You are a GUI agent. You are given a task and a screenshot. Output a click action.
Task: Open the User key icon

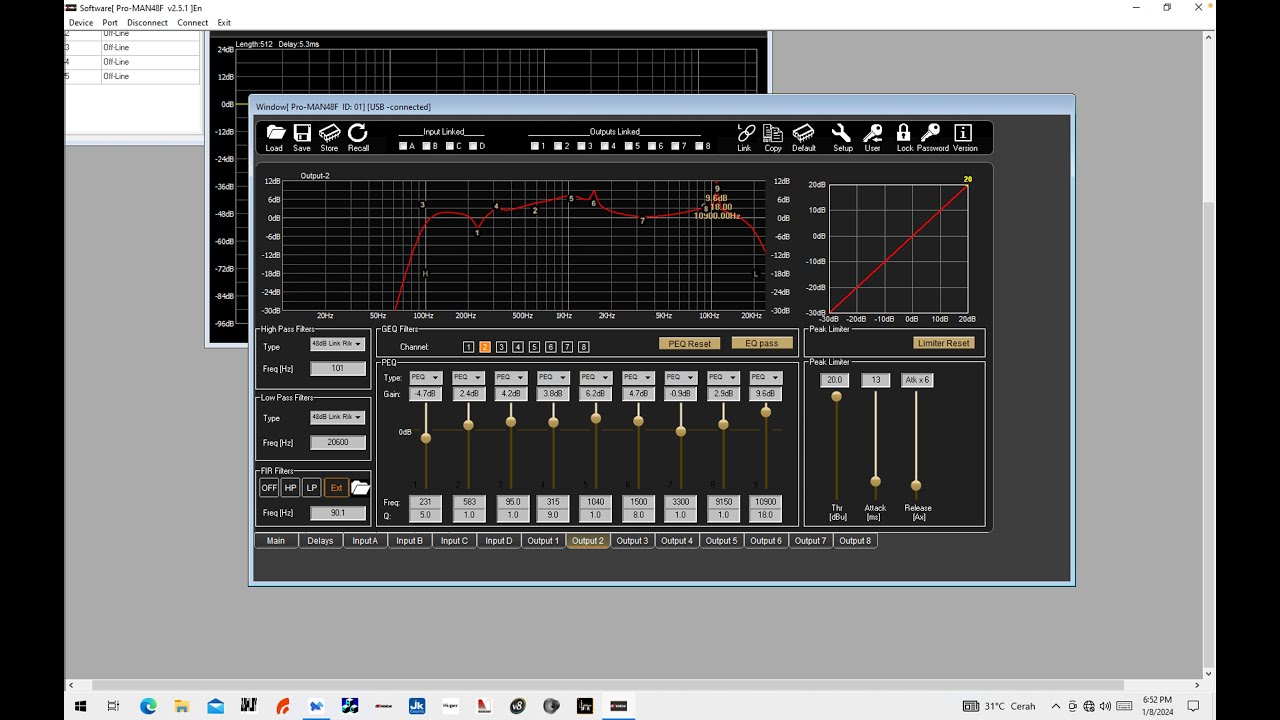(873, 133)
